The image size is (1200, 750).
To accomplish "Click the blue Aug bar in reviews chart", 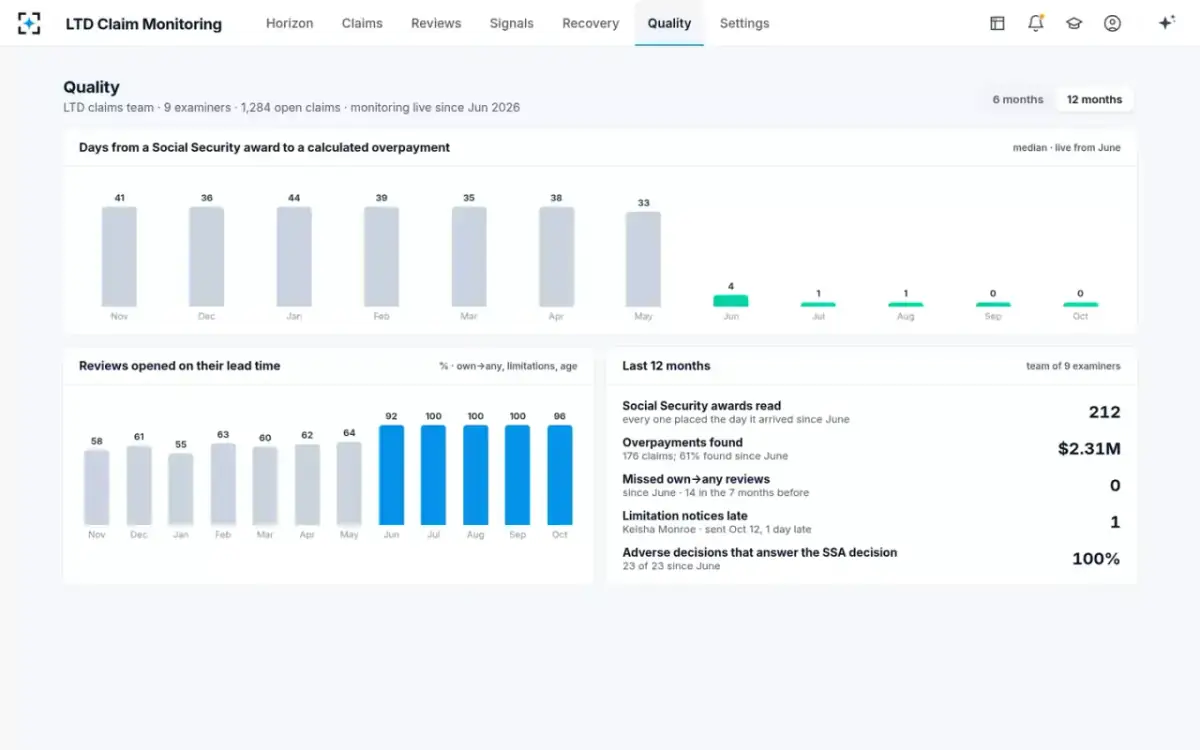I will 476,475.
